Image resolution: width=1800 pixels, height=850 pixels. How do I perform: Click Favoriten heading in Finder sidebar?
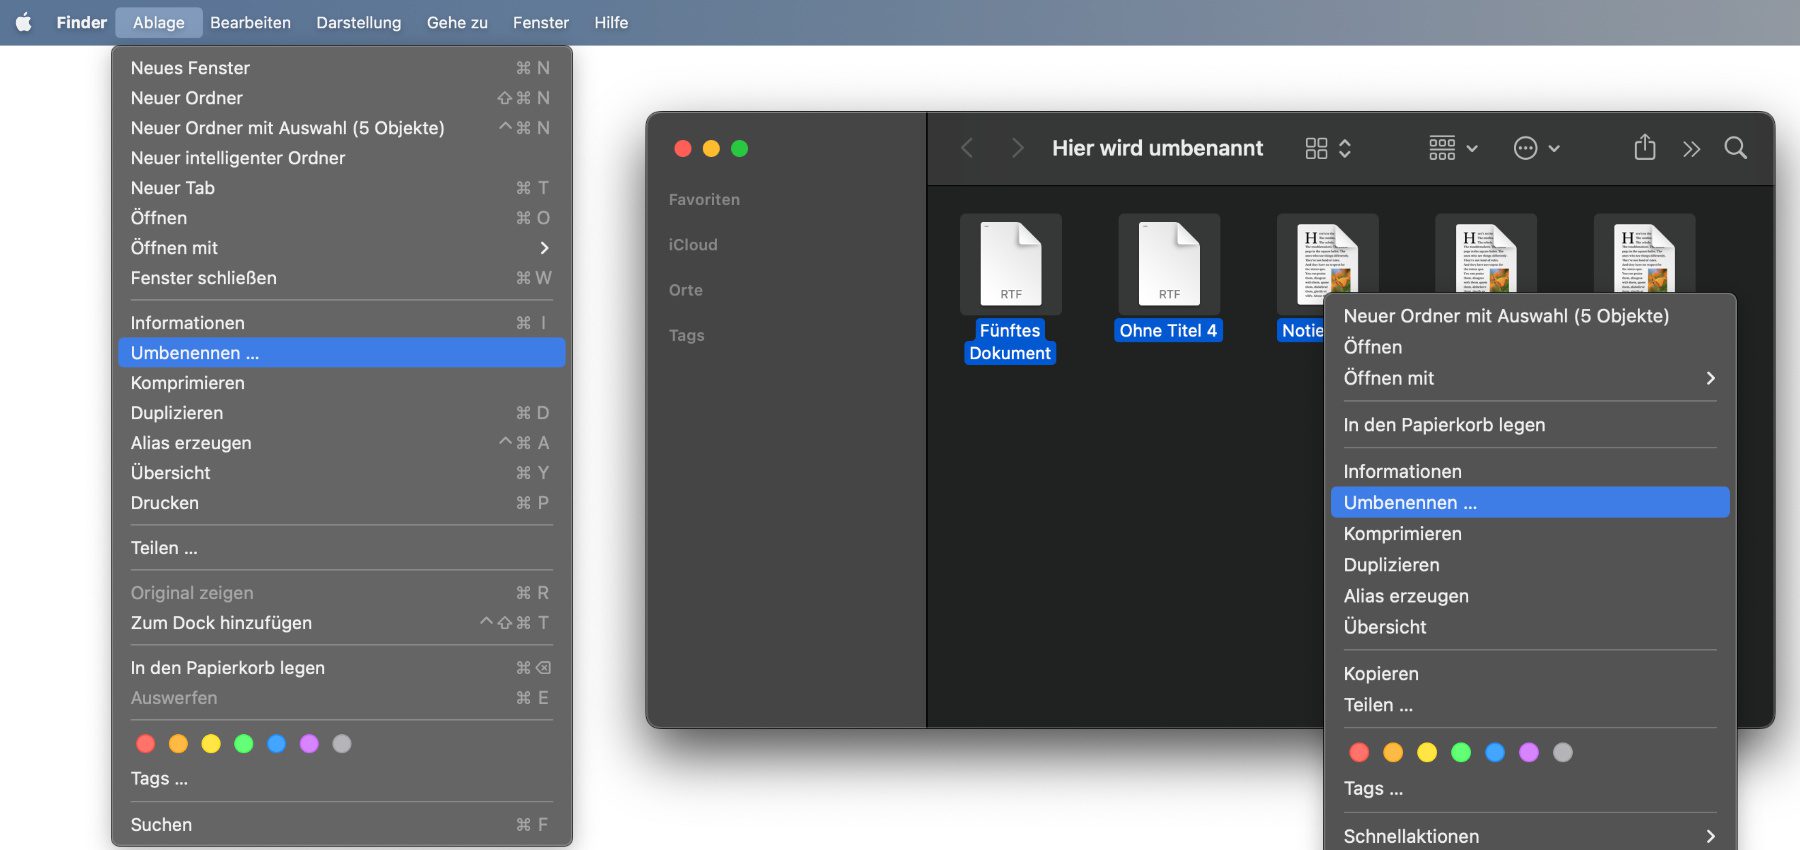[x=704, y=200]
